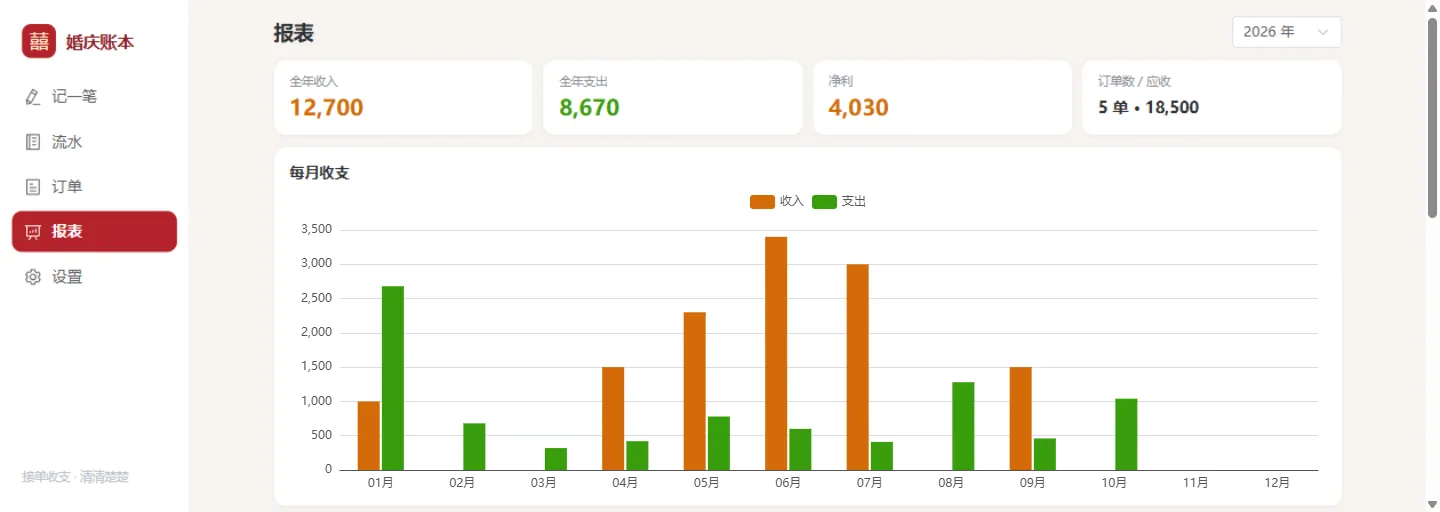Open the 订单 section
Image resolution: width=1440 pixels, height=512 pixels.
(x=94, y=187)
